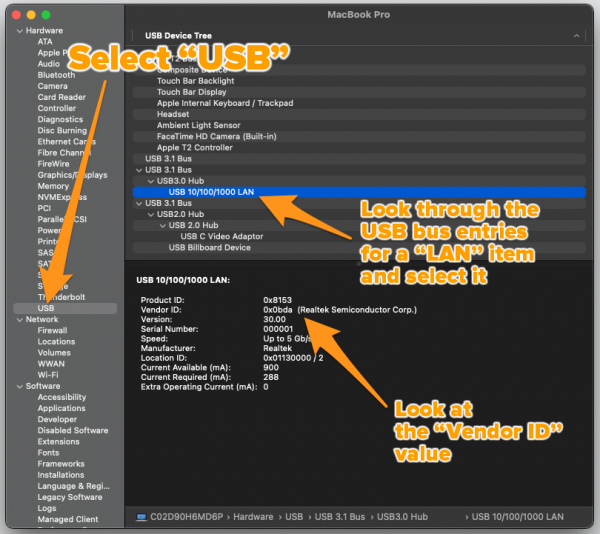
Task: Select the Fonts entry in the sidebar
Action: coord(48,453)
